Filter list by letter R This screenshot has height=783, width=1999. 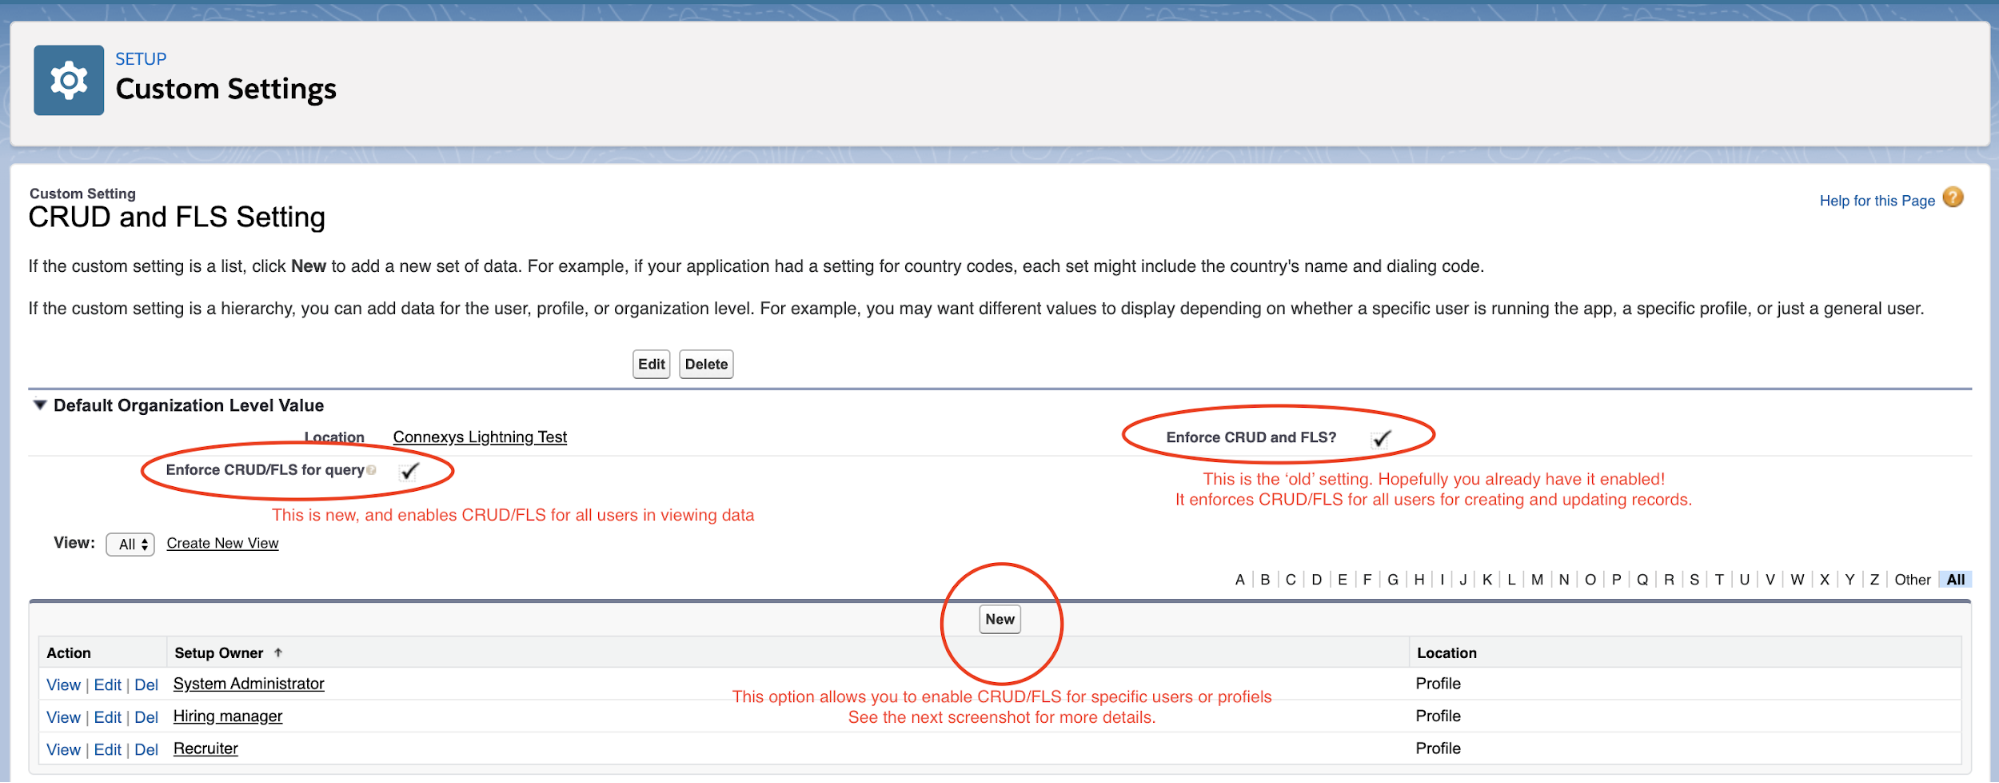coord(1669,580)
